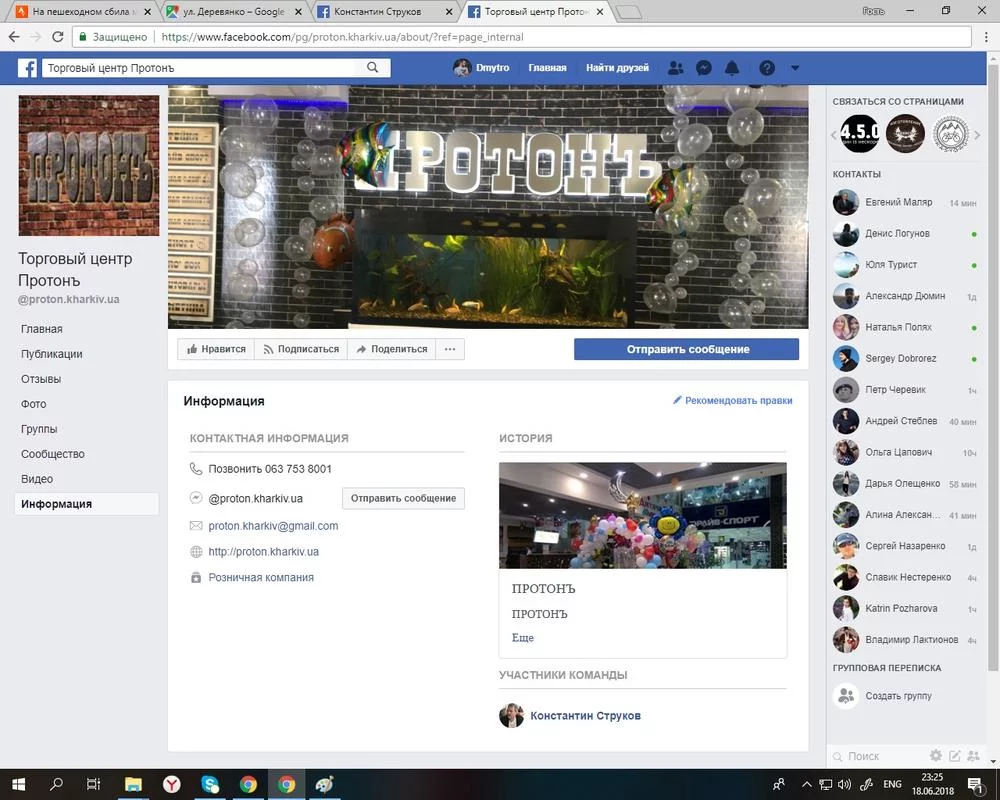Open Сообщество in page sidebar
Viewport: 1000px width, 800px height.
click(x=53, y=454)
